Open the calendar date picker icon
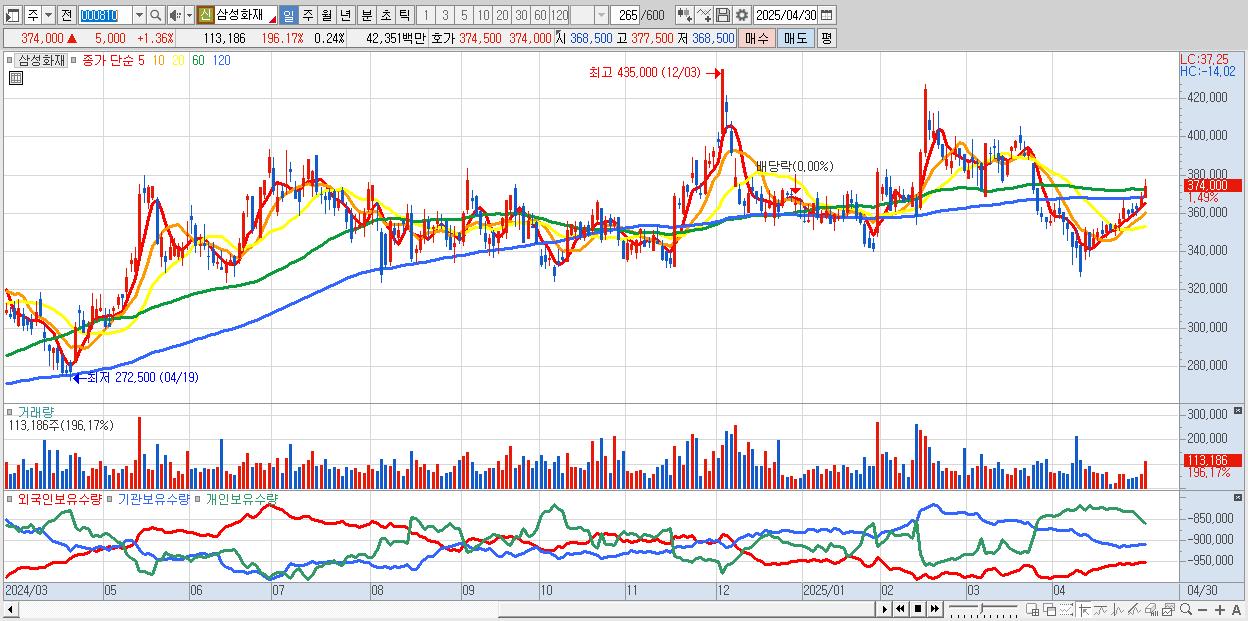Image resolution: width=1248 pixels, height=621 pixels. tap(827, 16)
